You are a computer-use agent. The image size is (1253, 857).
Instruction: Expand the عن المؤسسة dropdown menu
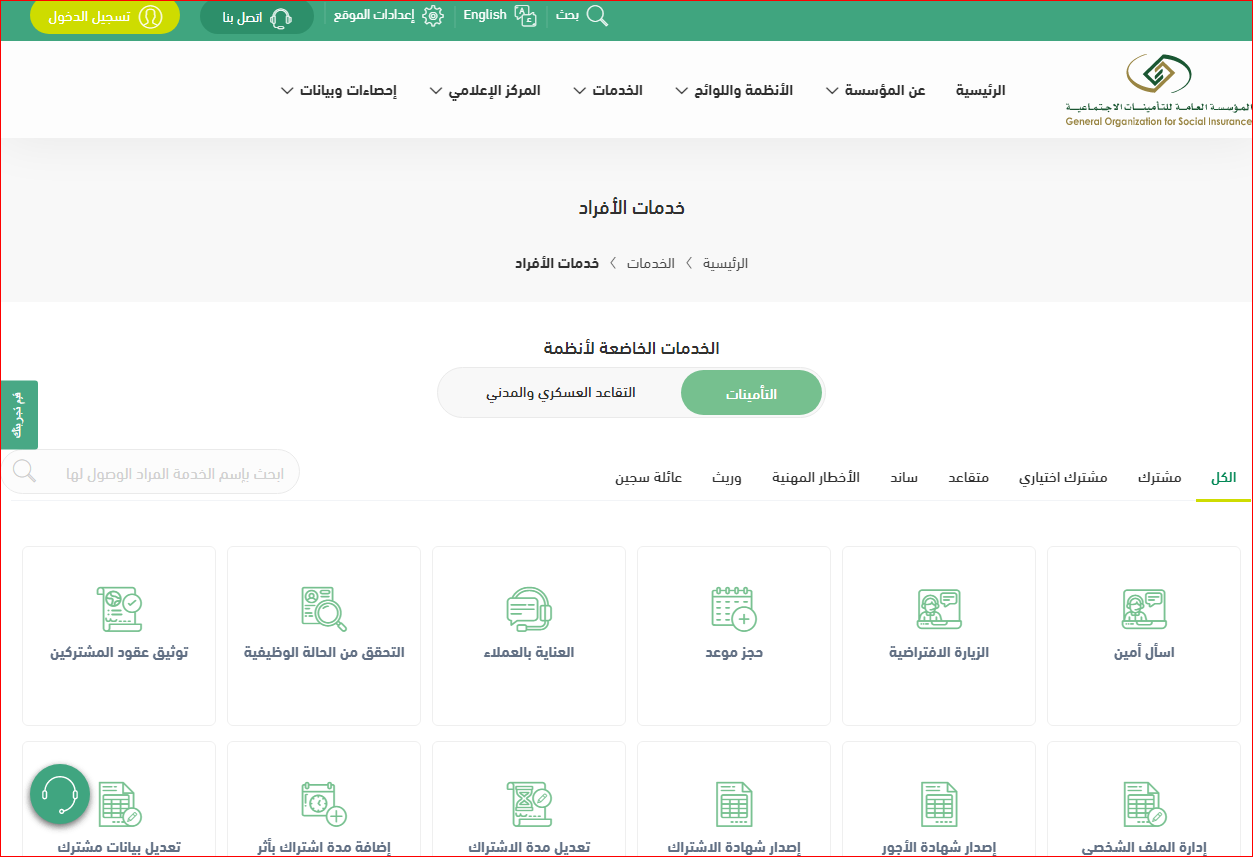click(x=885, y=91)
